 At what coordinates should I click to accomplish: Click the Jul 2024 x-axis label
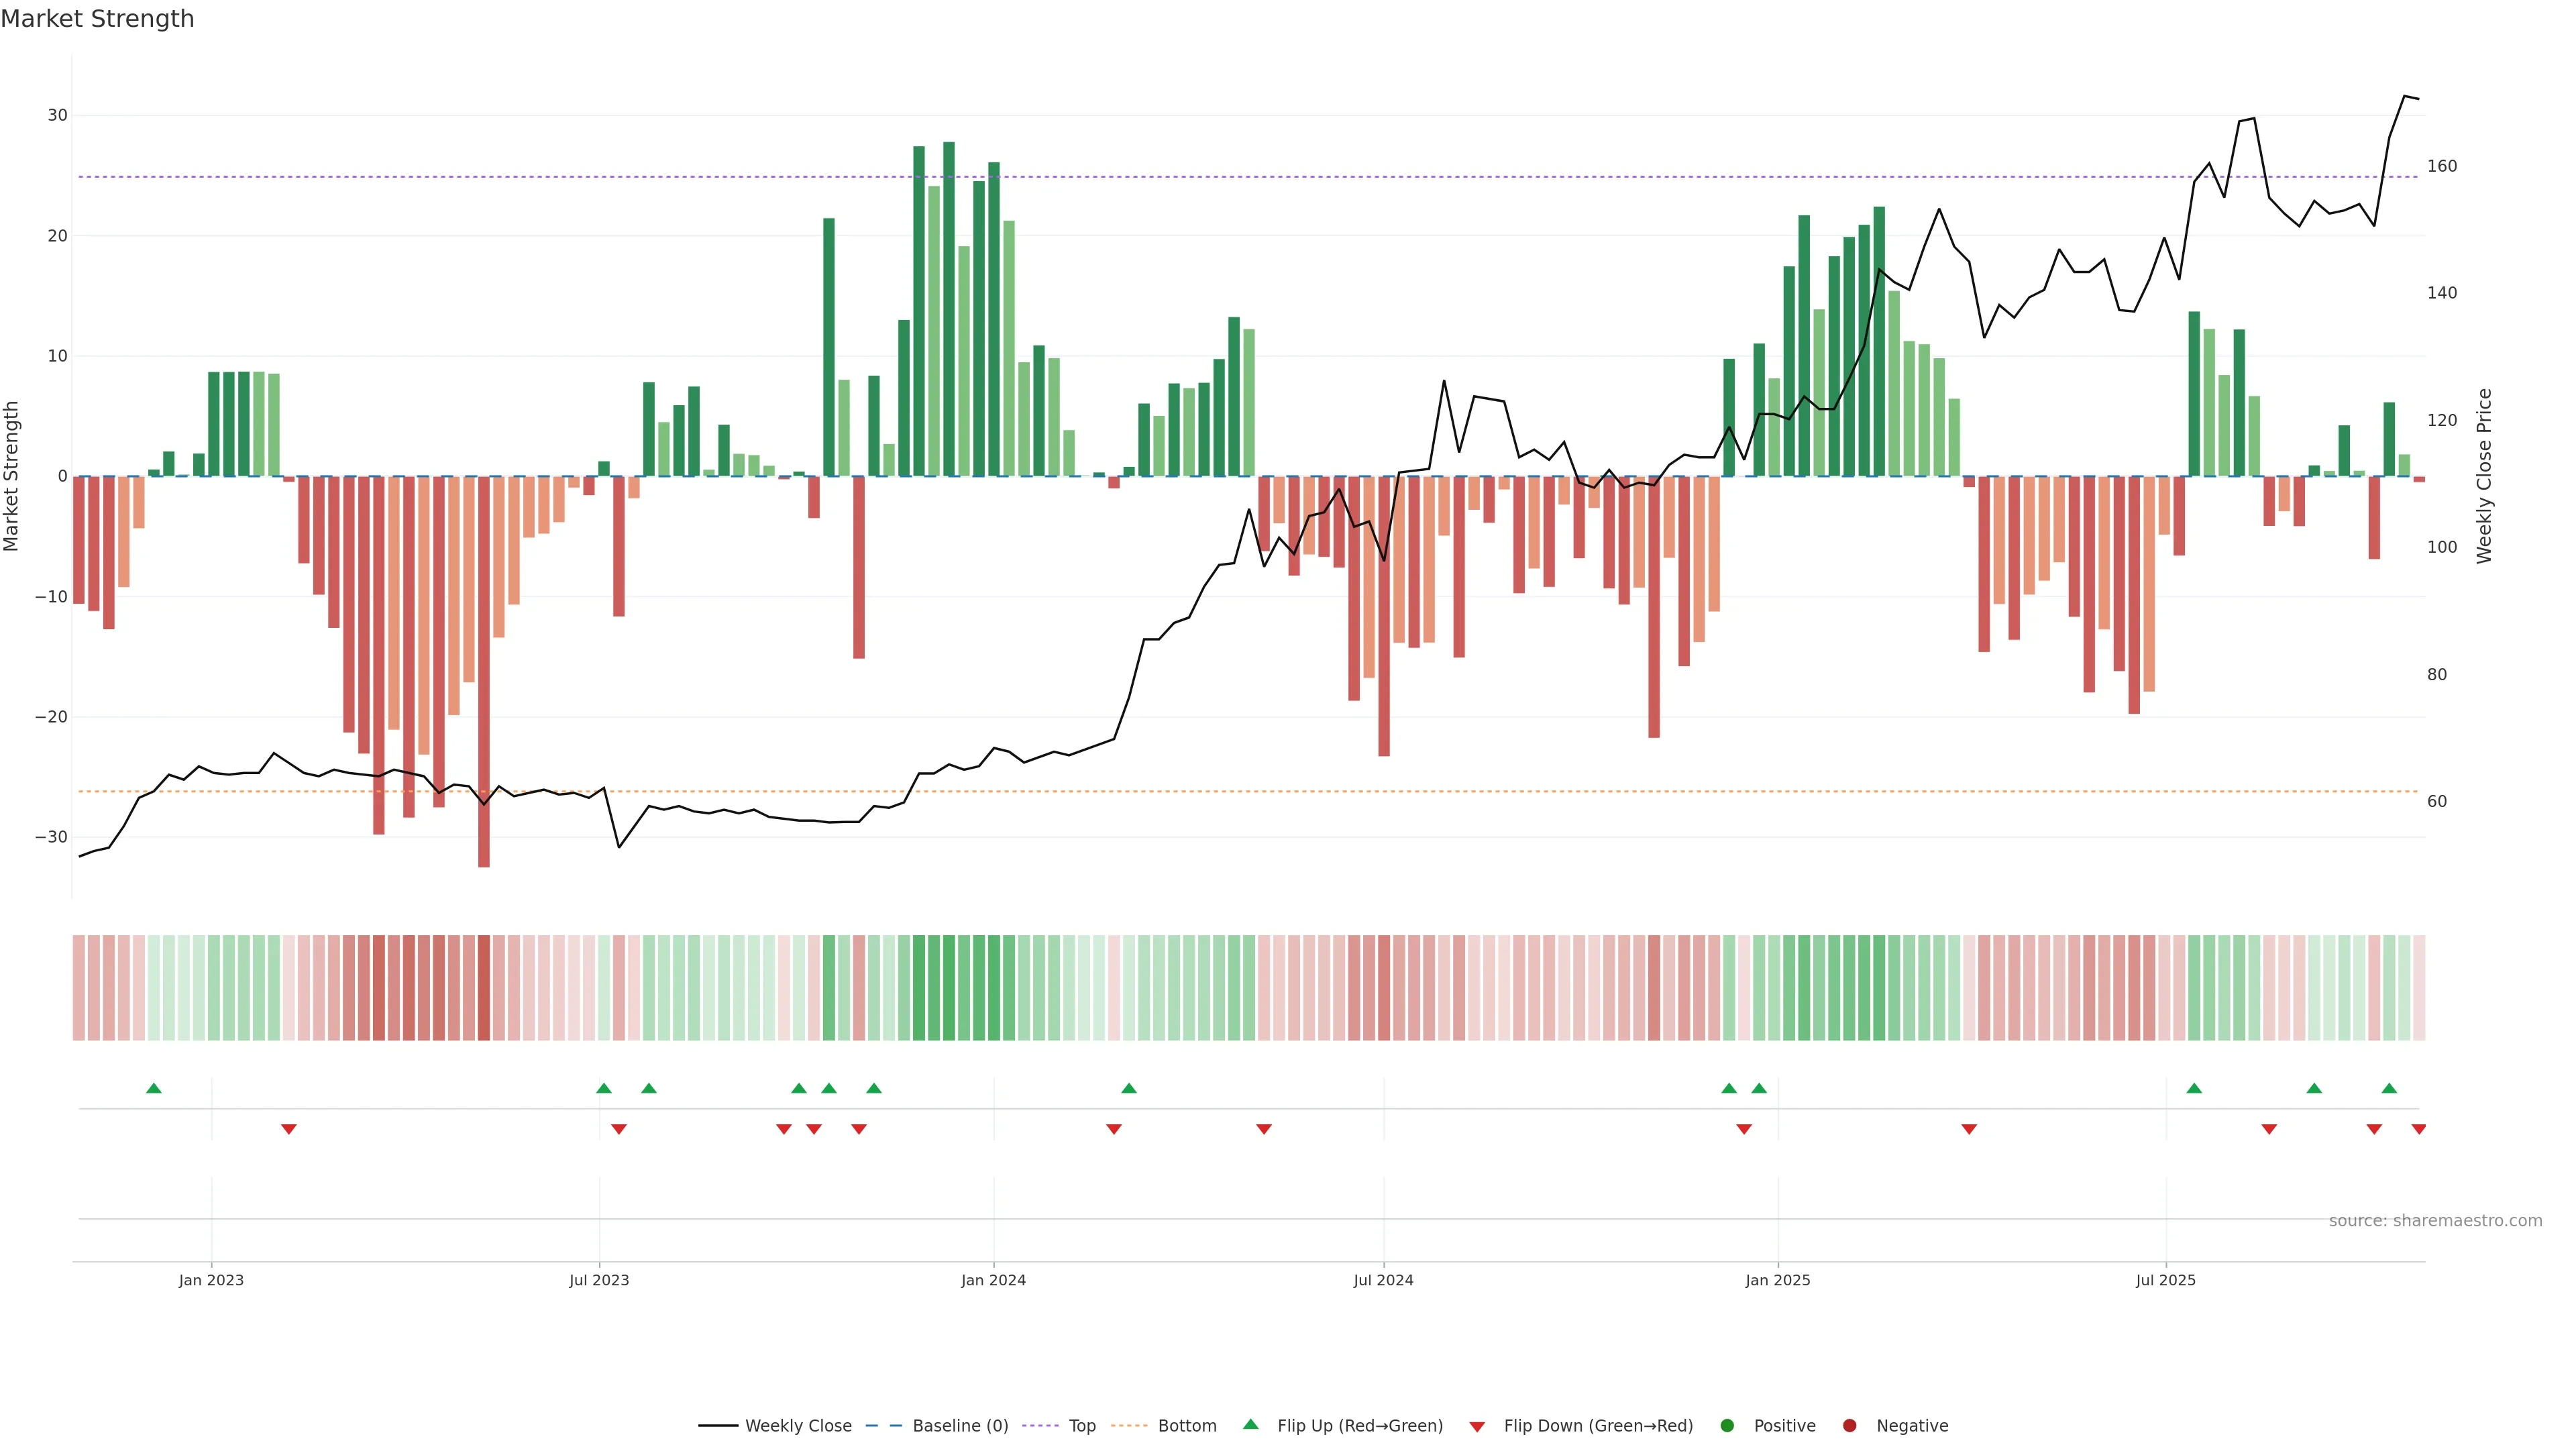[1383, 1280]
